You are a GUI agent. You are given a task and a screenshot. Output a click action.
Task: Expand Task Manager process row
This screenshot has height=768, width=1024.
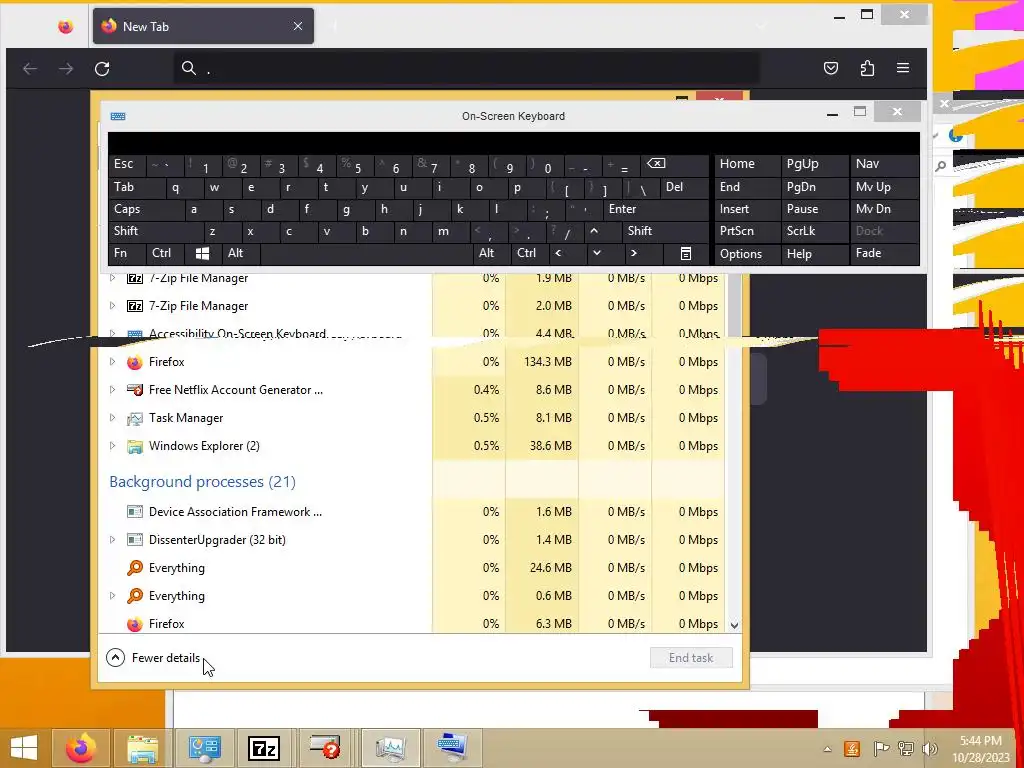click(112, 418)
